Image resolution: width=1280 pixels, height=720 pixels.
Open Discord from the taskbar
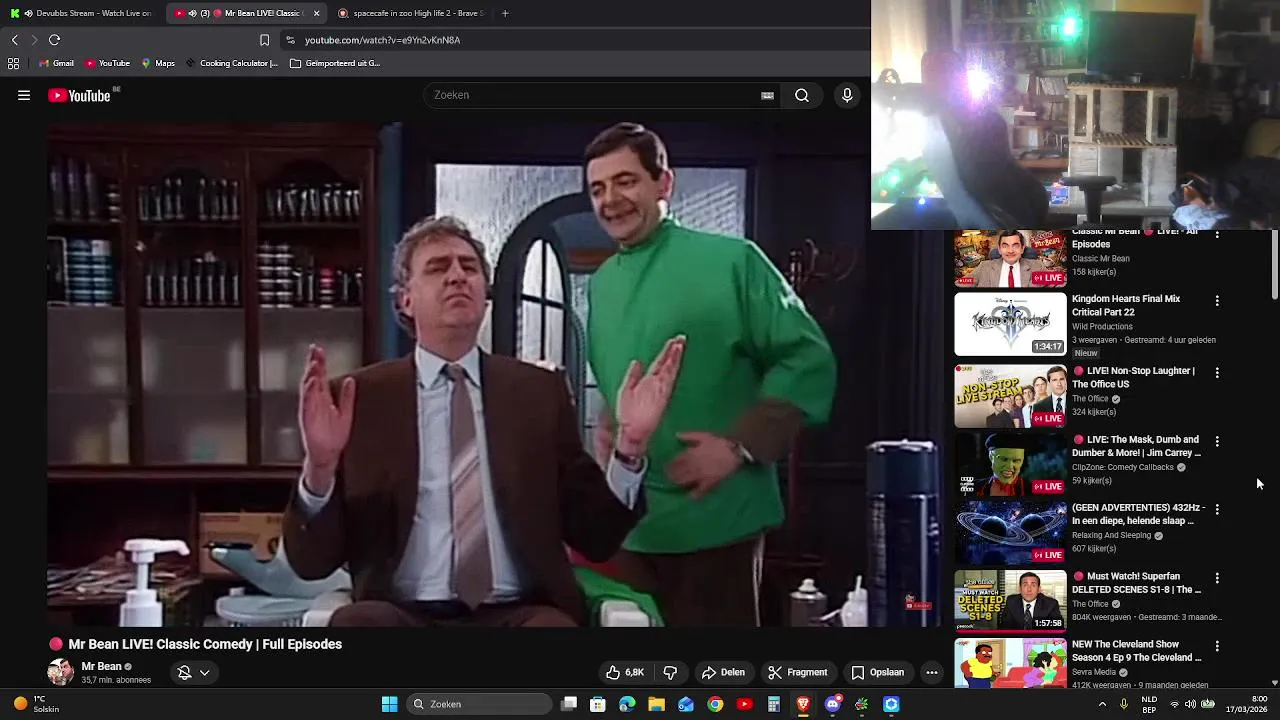[832, 704]
